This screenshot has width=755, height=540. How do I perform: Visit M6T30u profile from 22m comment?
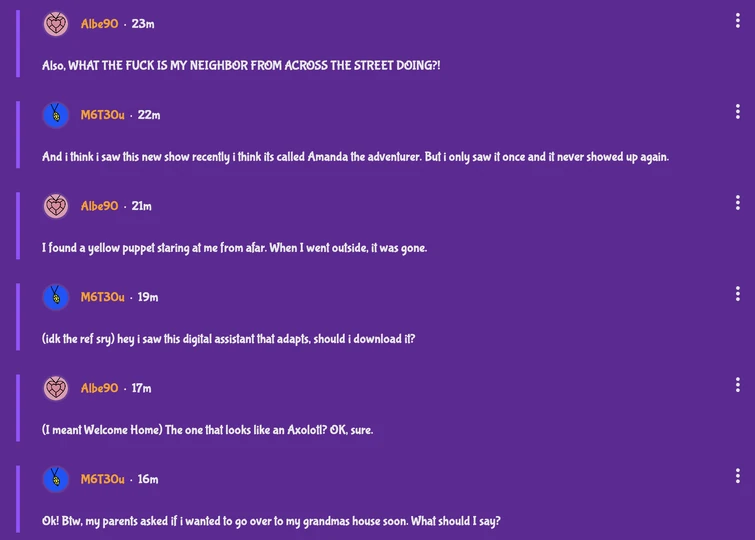(102, 115)
